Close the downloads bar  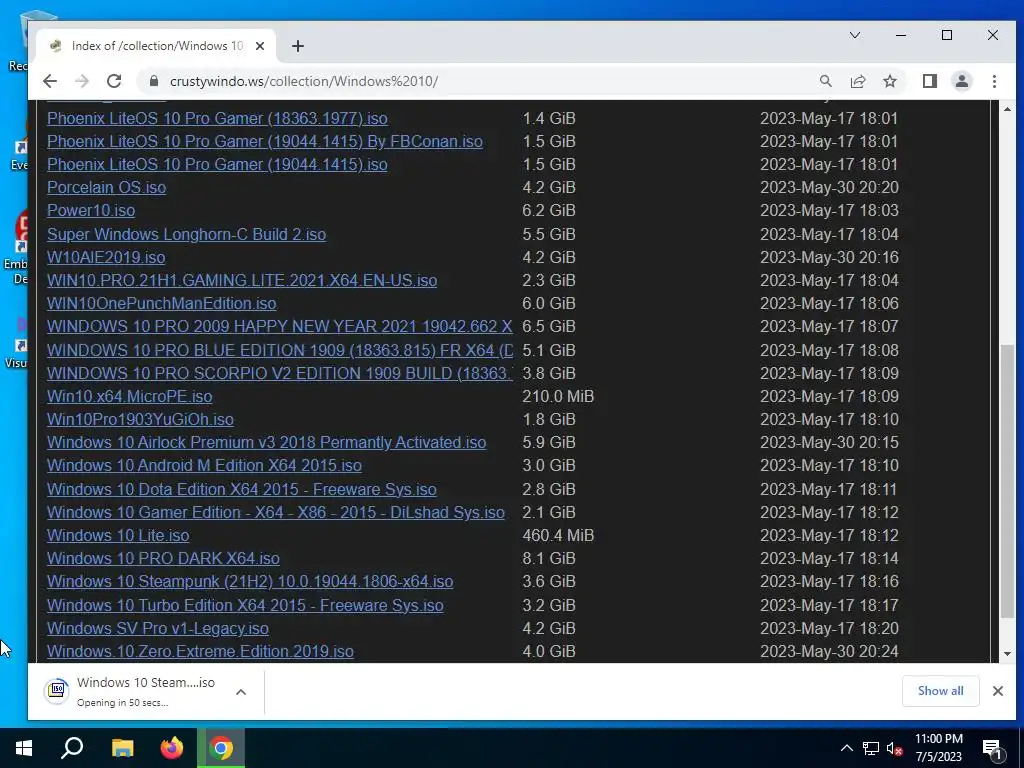(x=998, y=691)
